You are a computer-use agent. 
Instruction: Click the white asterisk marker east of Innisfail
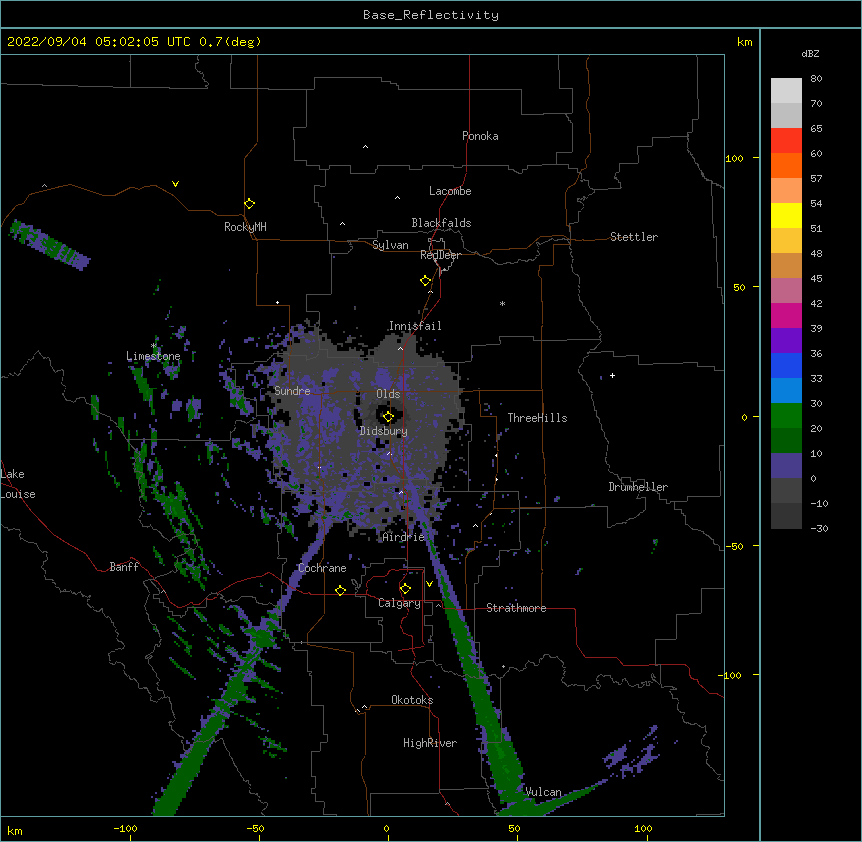click(502, 303)
